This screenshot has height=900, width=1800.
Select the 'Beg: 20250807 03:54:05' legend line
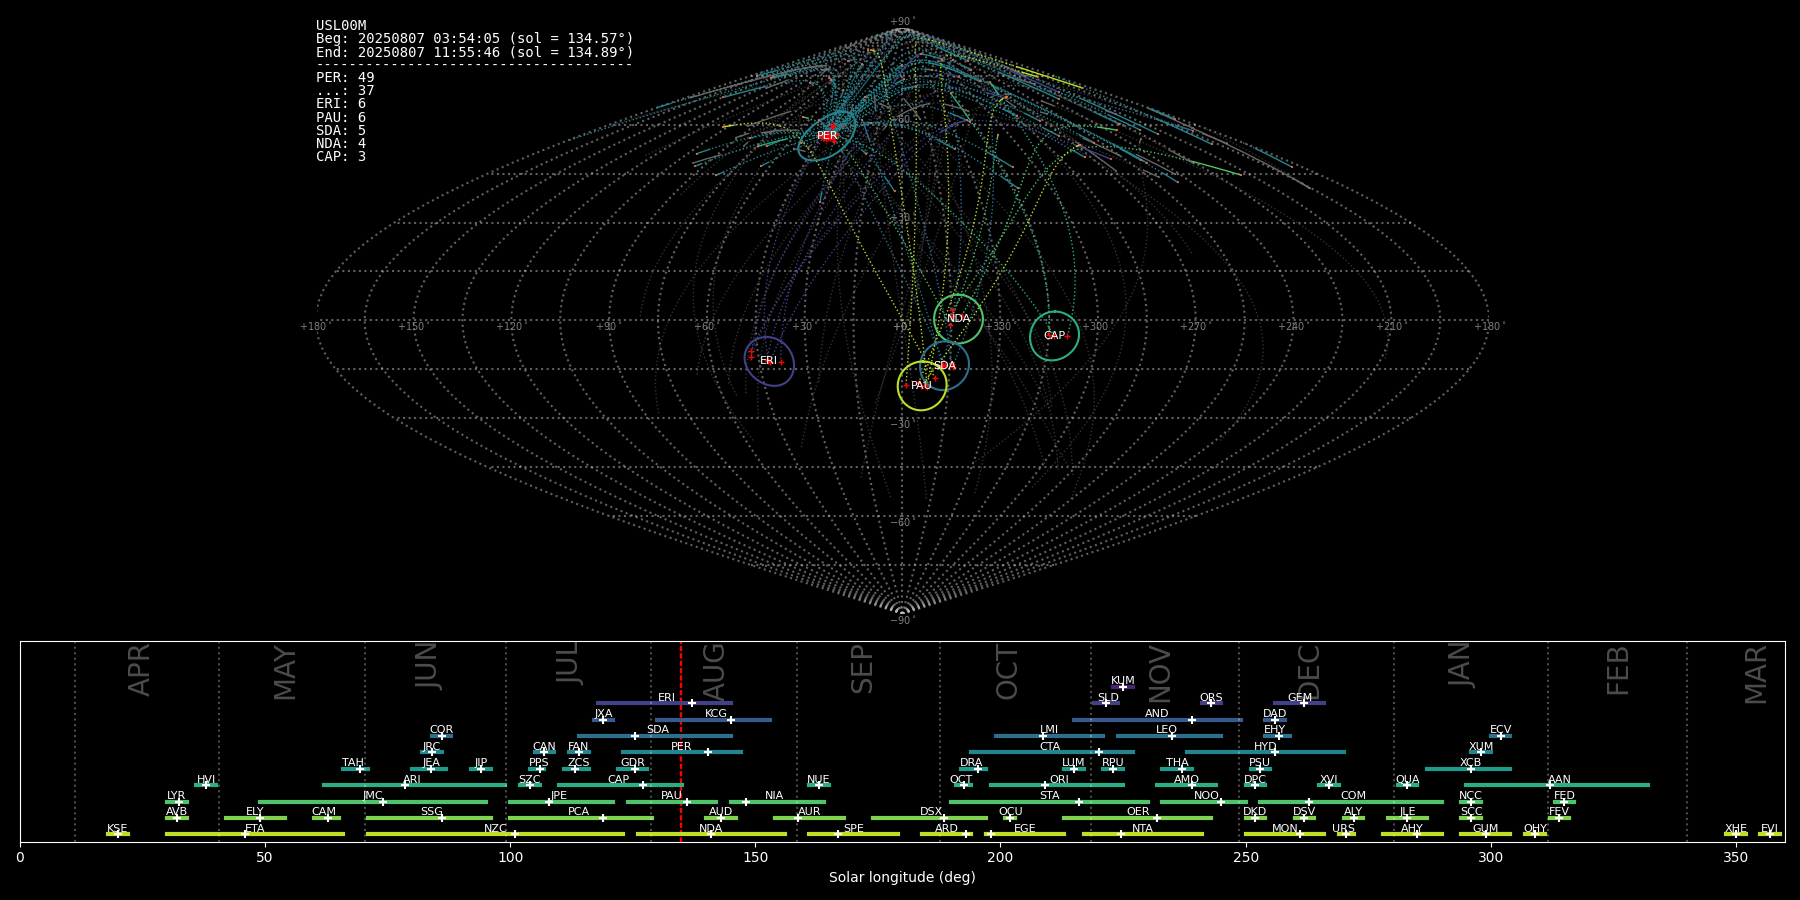tap(474, 39)
